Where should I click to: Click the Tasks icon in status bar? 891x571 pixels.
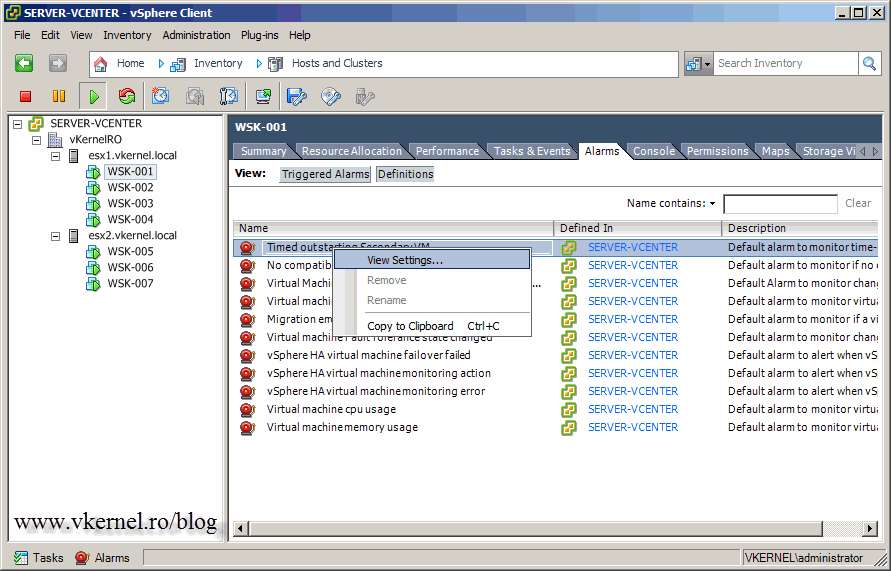point(21,558)
